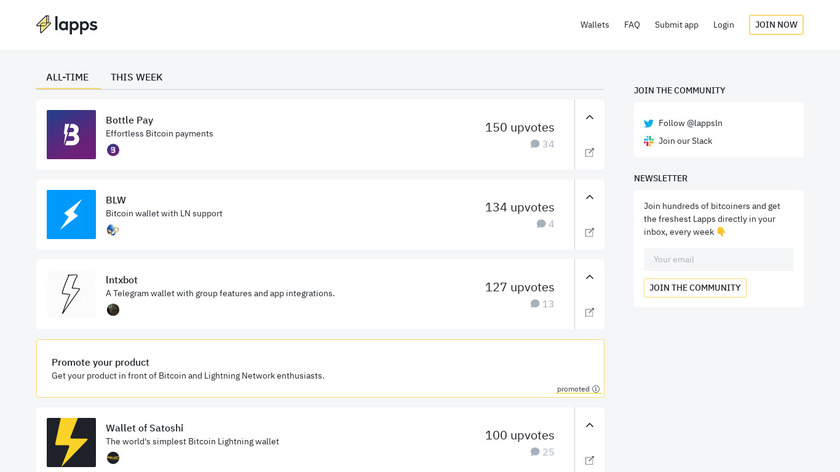Click world's simplest Bitcoin Lightning wallet text

click(x=192, y=441)
